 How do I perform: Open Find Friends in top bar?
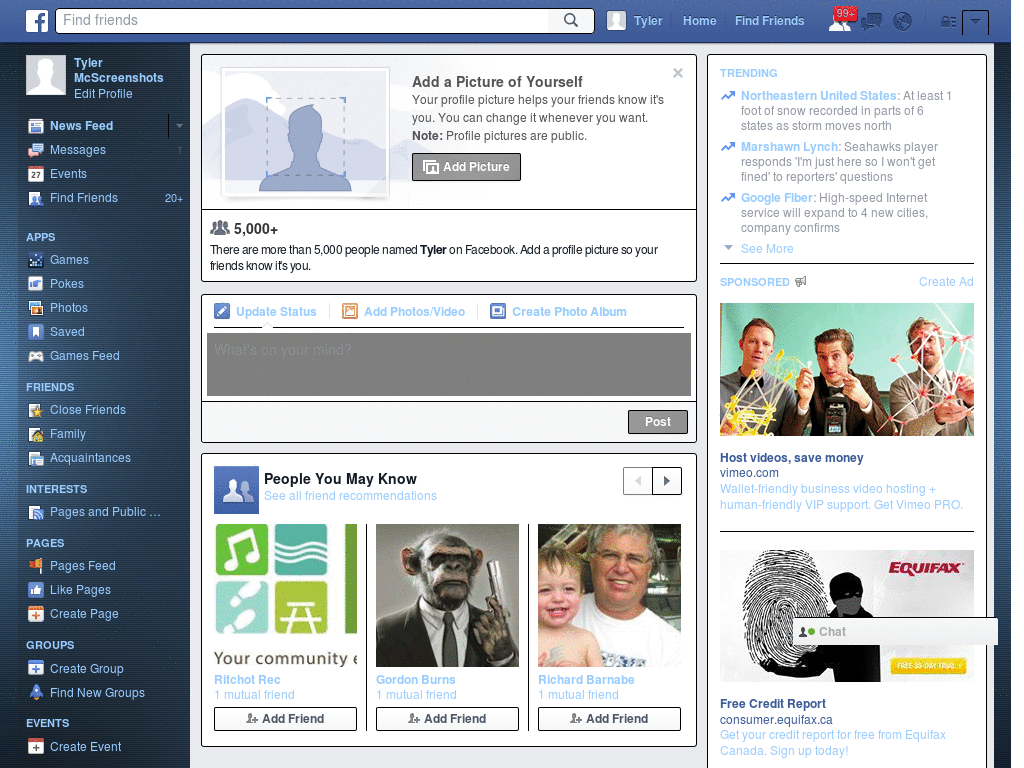(769, 21)
